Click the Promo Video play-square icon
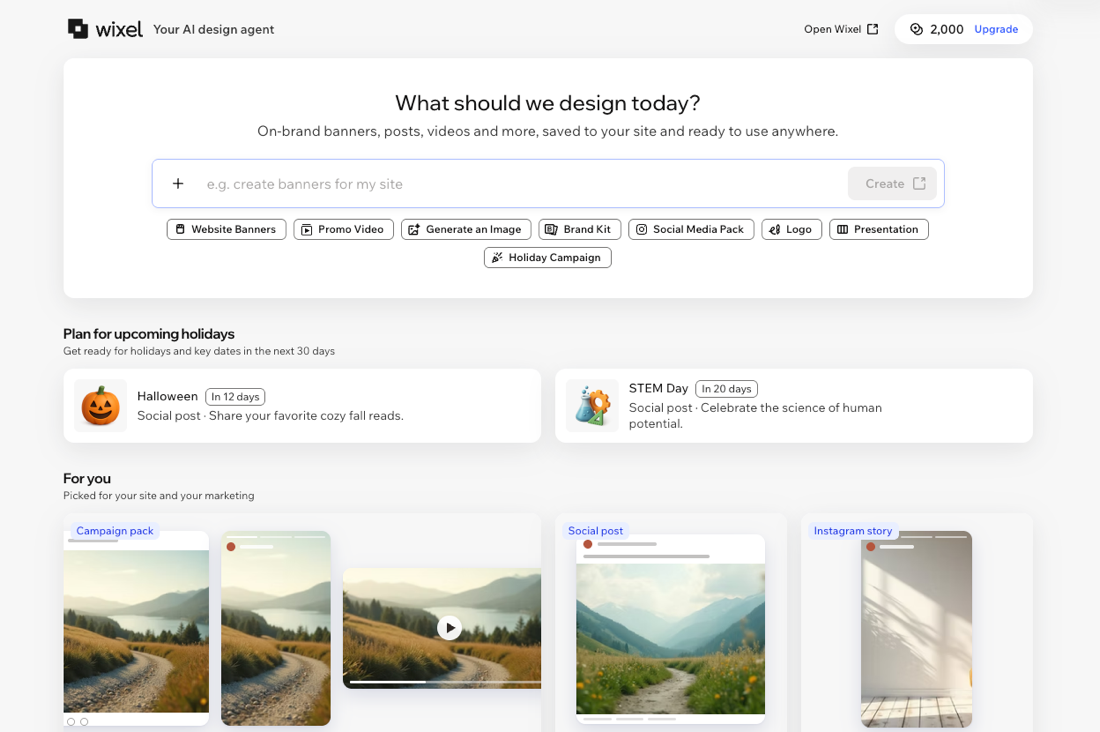 click(307, 229)
